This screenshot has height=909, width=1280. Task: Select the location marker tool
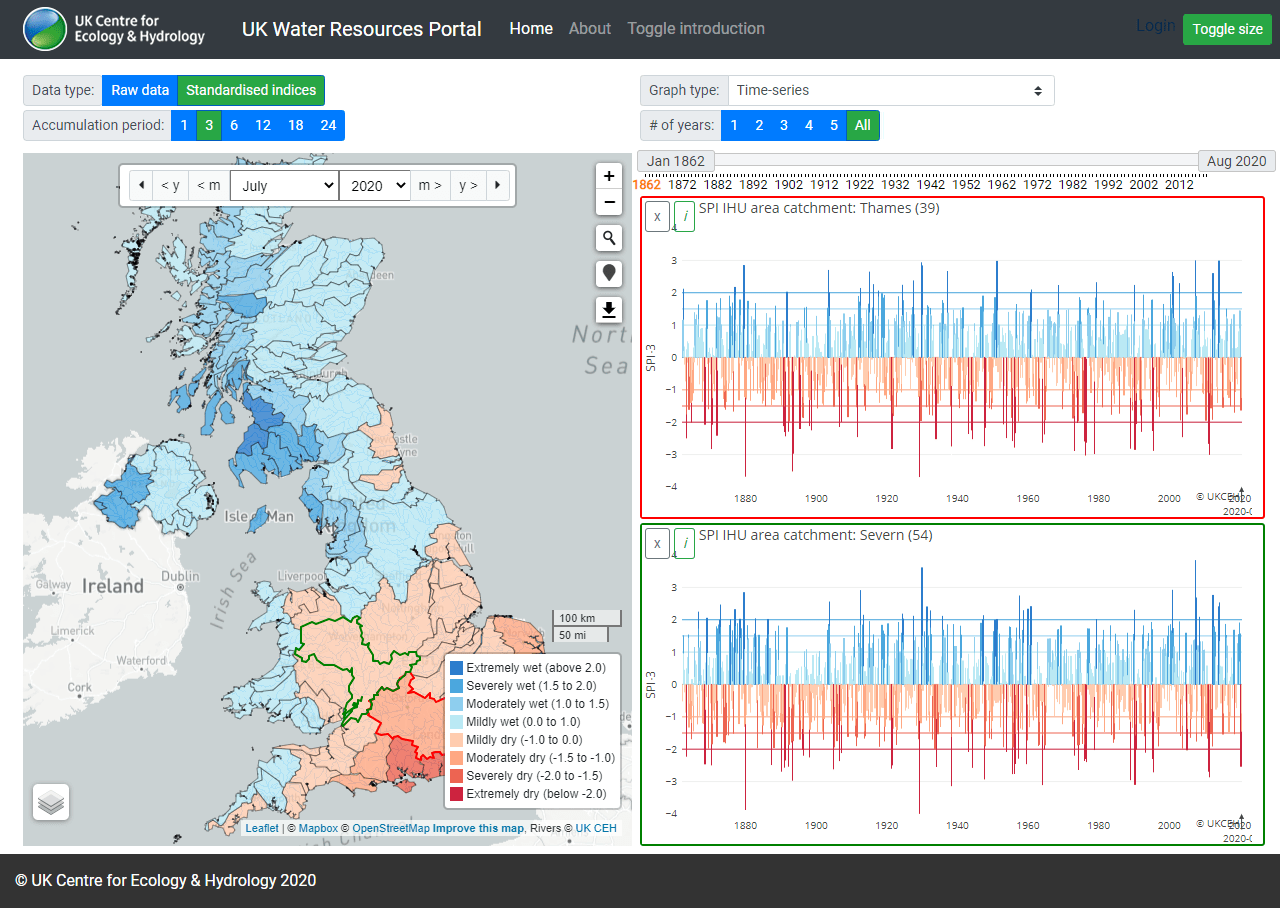click(x=609, y=273)
